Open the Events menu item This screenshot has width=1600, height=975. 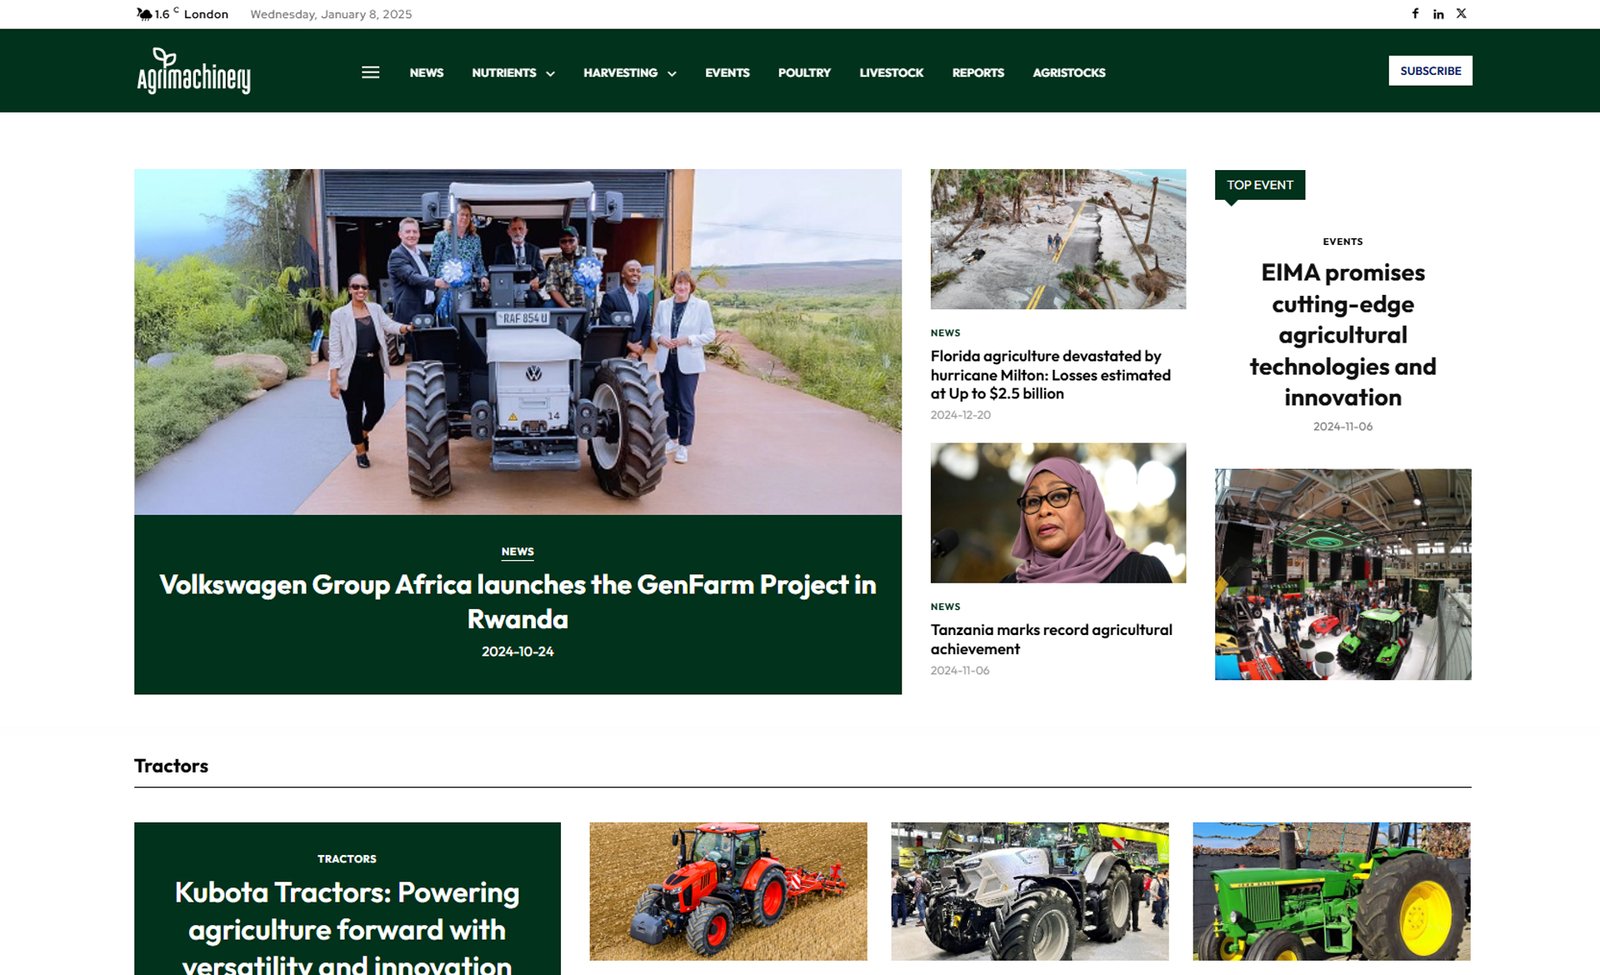pyautogui.click(x=727, y=73)
